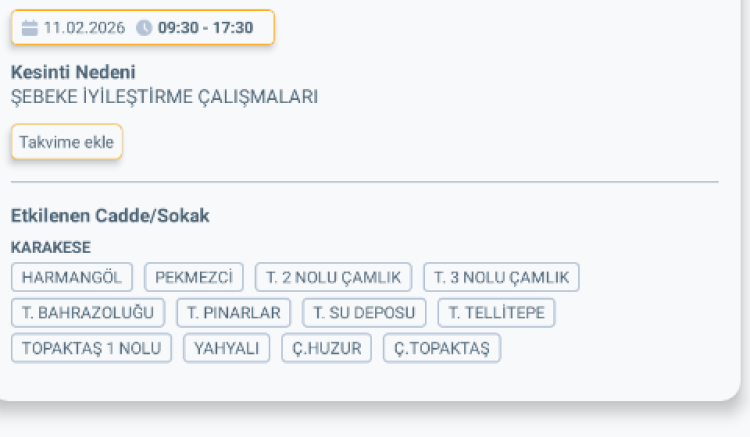Click the Etkilenen Cadde/Sokak heading
Image resolution: width=750 pixels, height=437 pixels.
click(x=110, y=216)
